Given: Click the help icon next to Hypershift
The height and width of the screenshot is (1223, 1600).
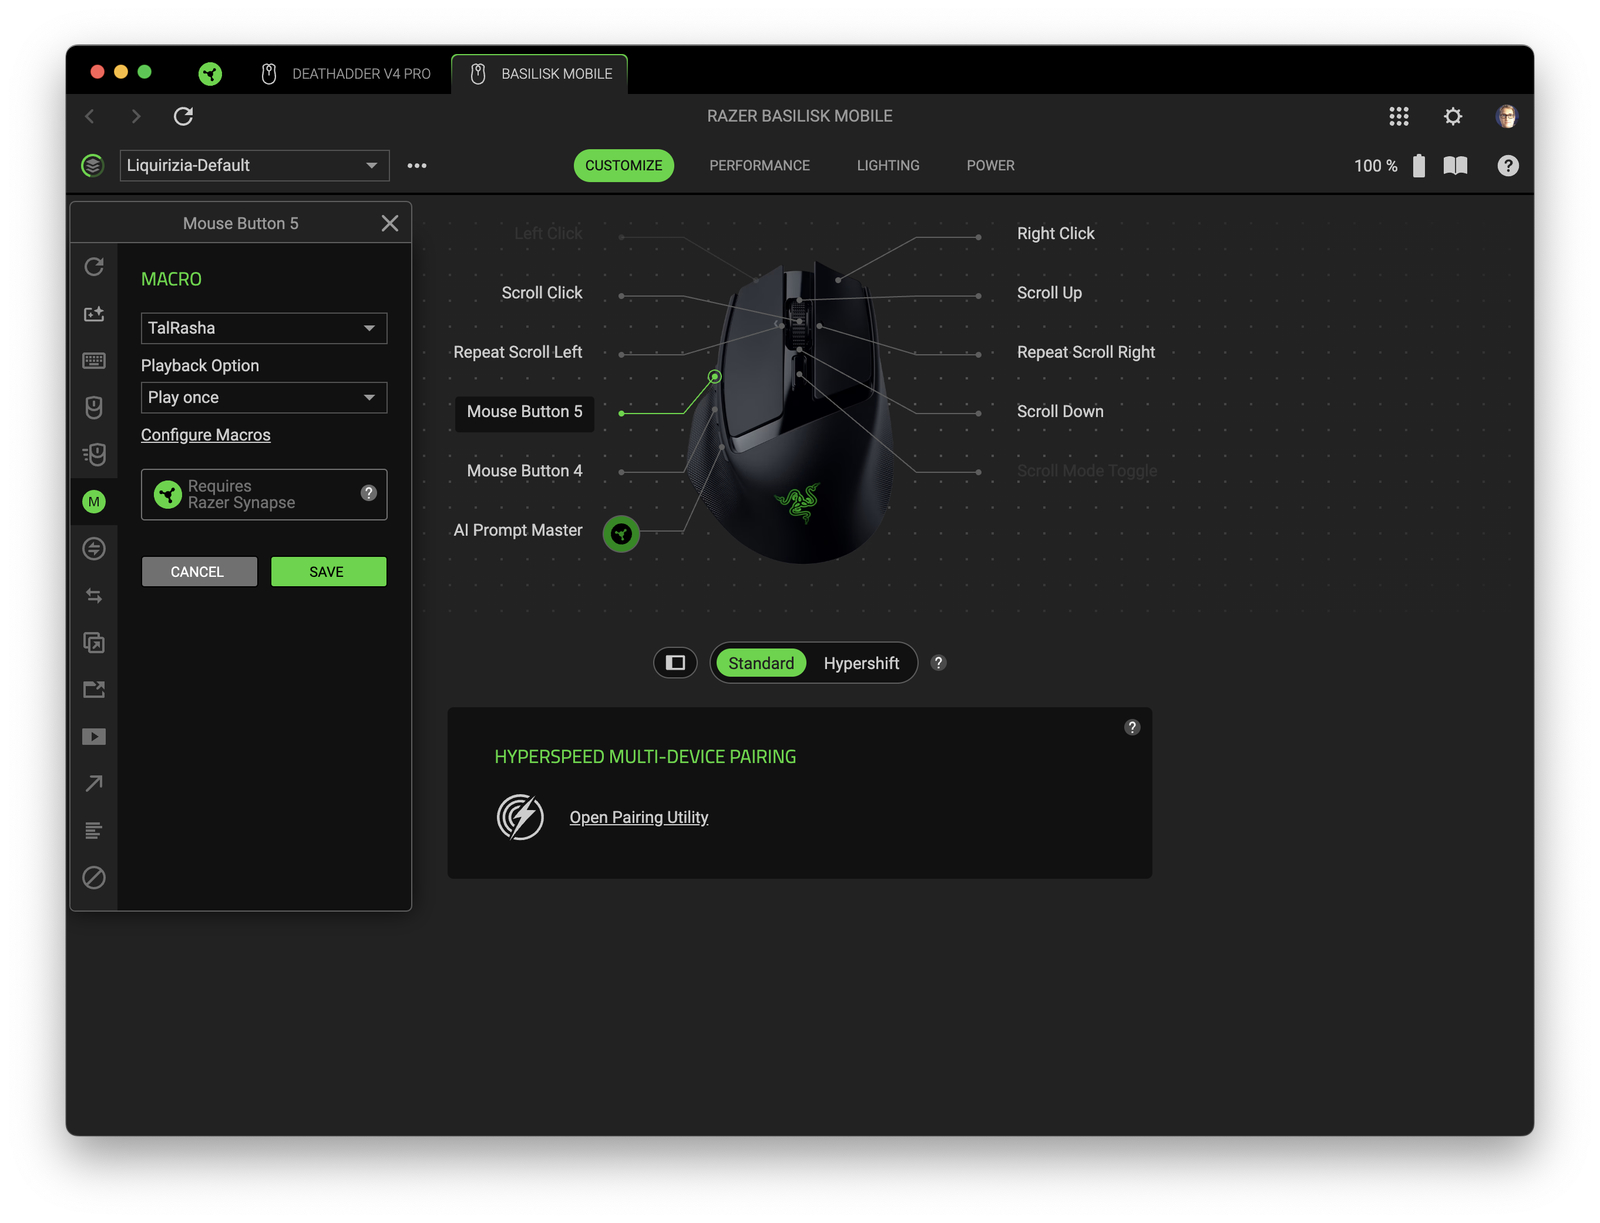Looking at the screenshot, I should 938,663.
